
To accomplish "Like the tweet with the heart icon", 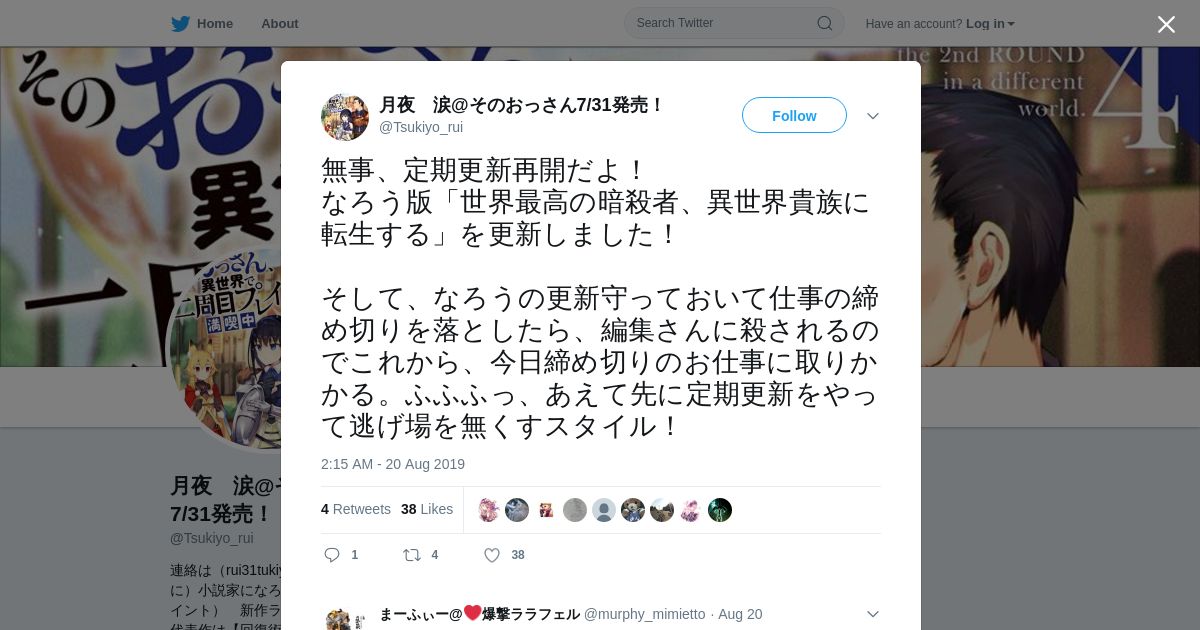I will pyautogui.click(x=491, y=555).
